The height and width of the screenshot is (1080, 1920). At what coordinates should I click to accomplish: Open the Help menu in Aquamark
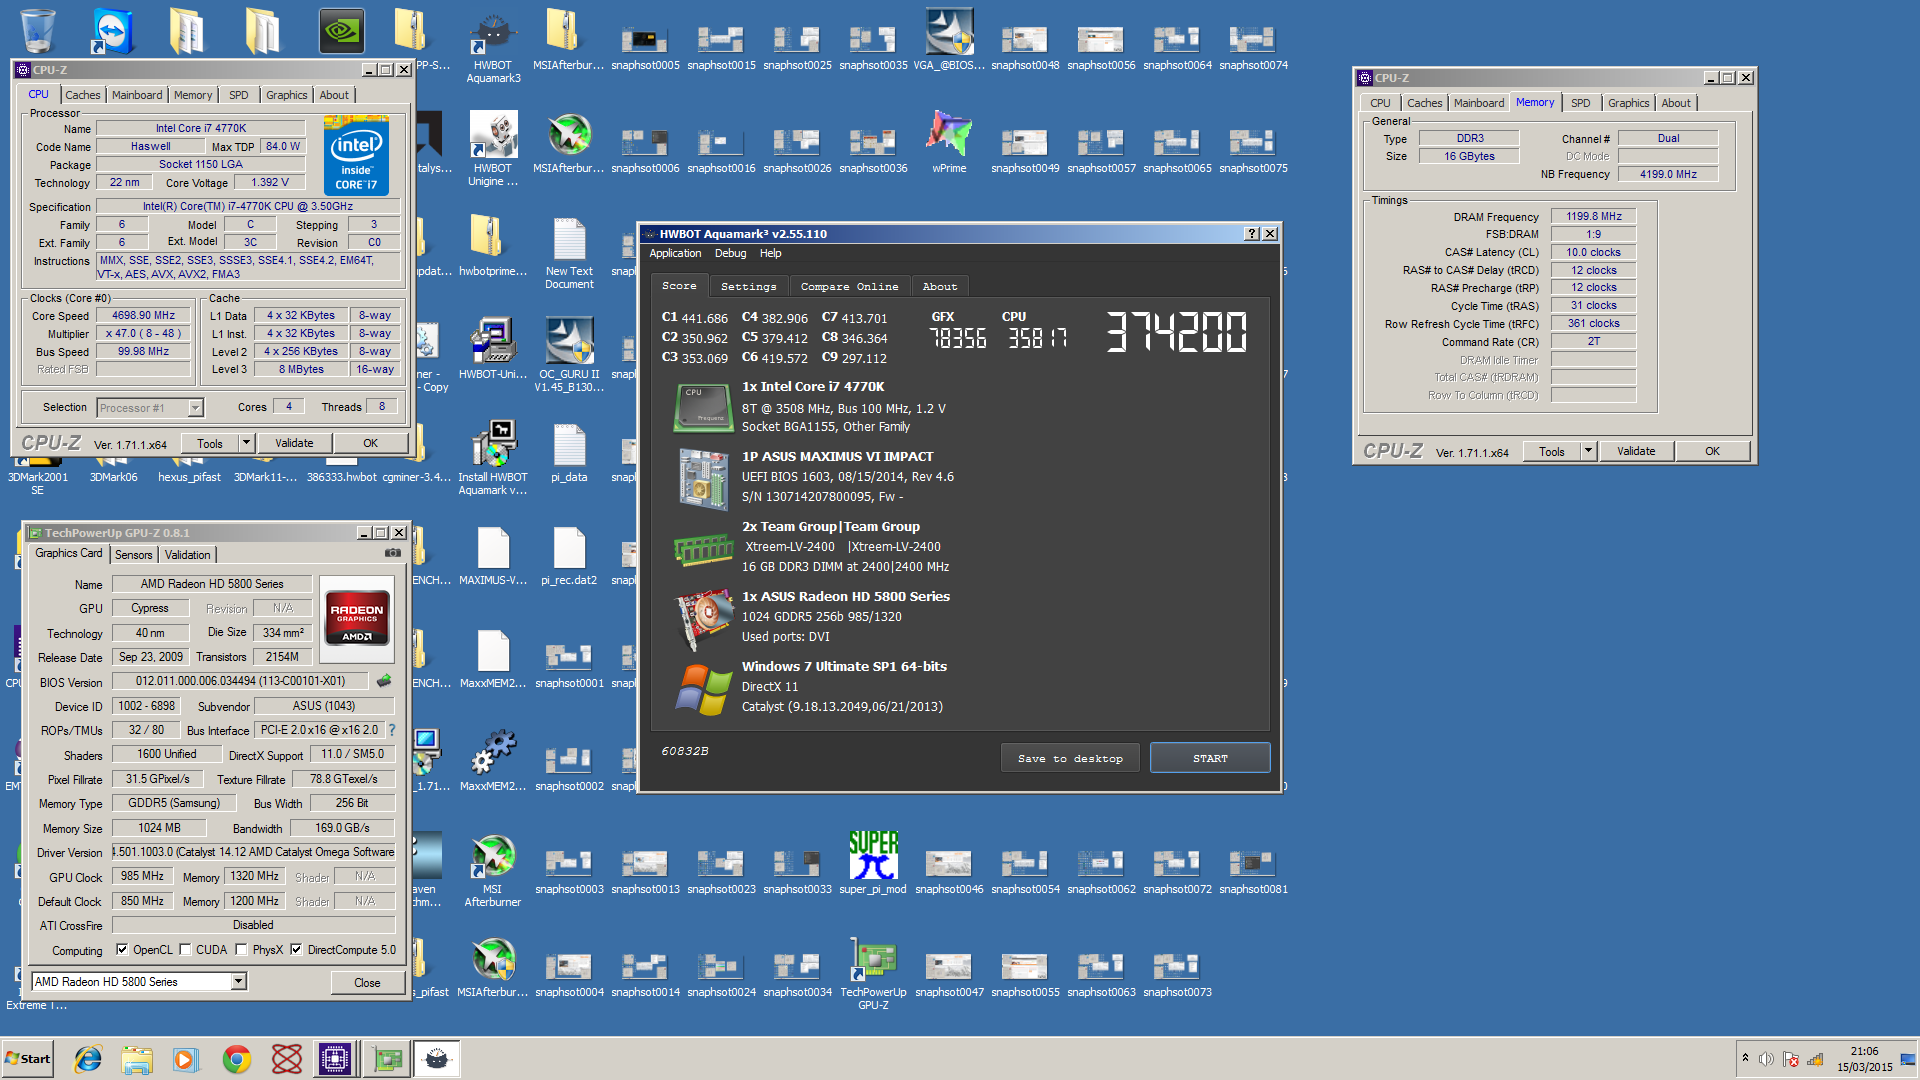click(x=770, y=254)
